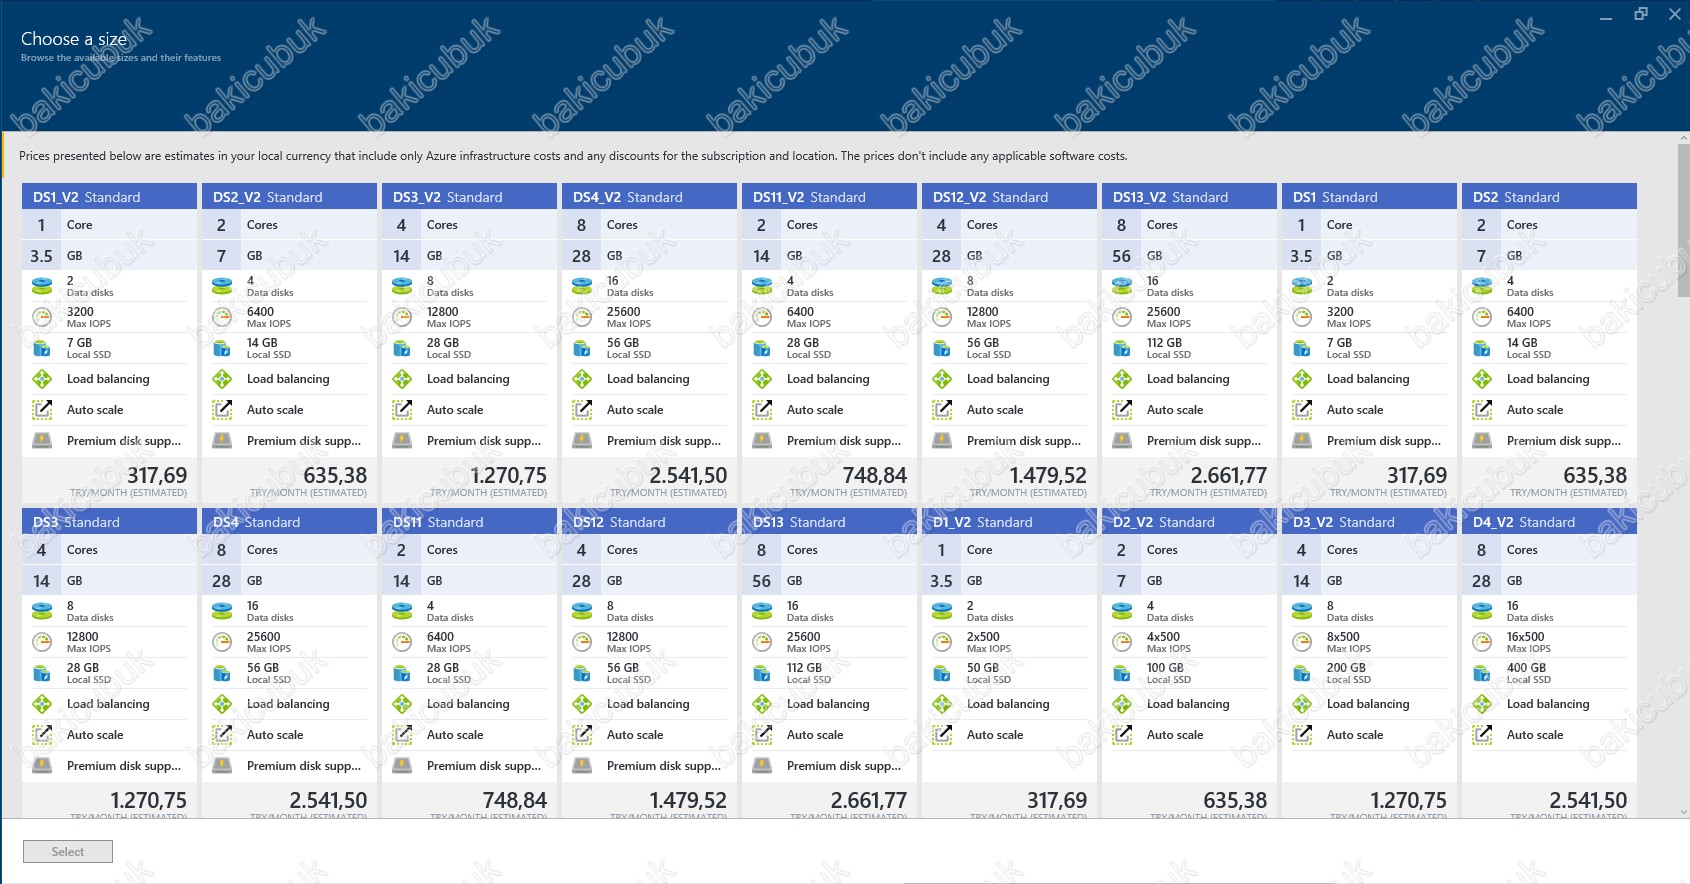Image resolution: width=1690 pixels, height=884 pixels.
Task: Click the Auto scale icon in DS2 Standard card
Action: pos(1482,409)
